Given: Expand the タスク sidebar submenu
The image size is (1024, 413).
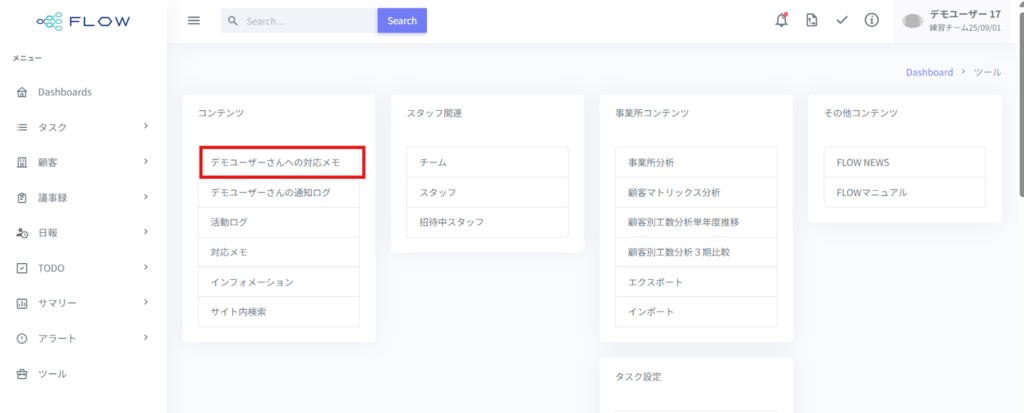Looking at the screenshot, I should click(145, 127).
